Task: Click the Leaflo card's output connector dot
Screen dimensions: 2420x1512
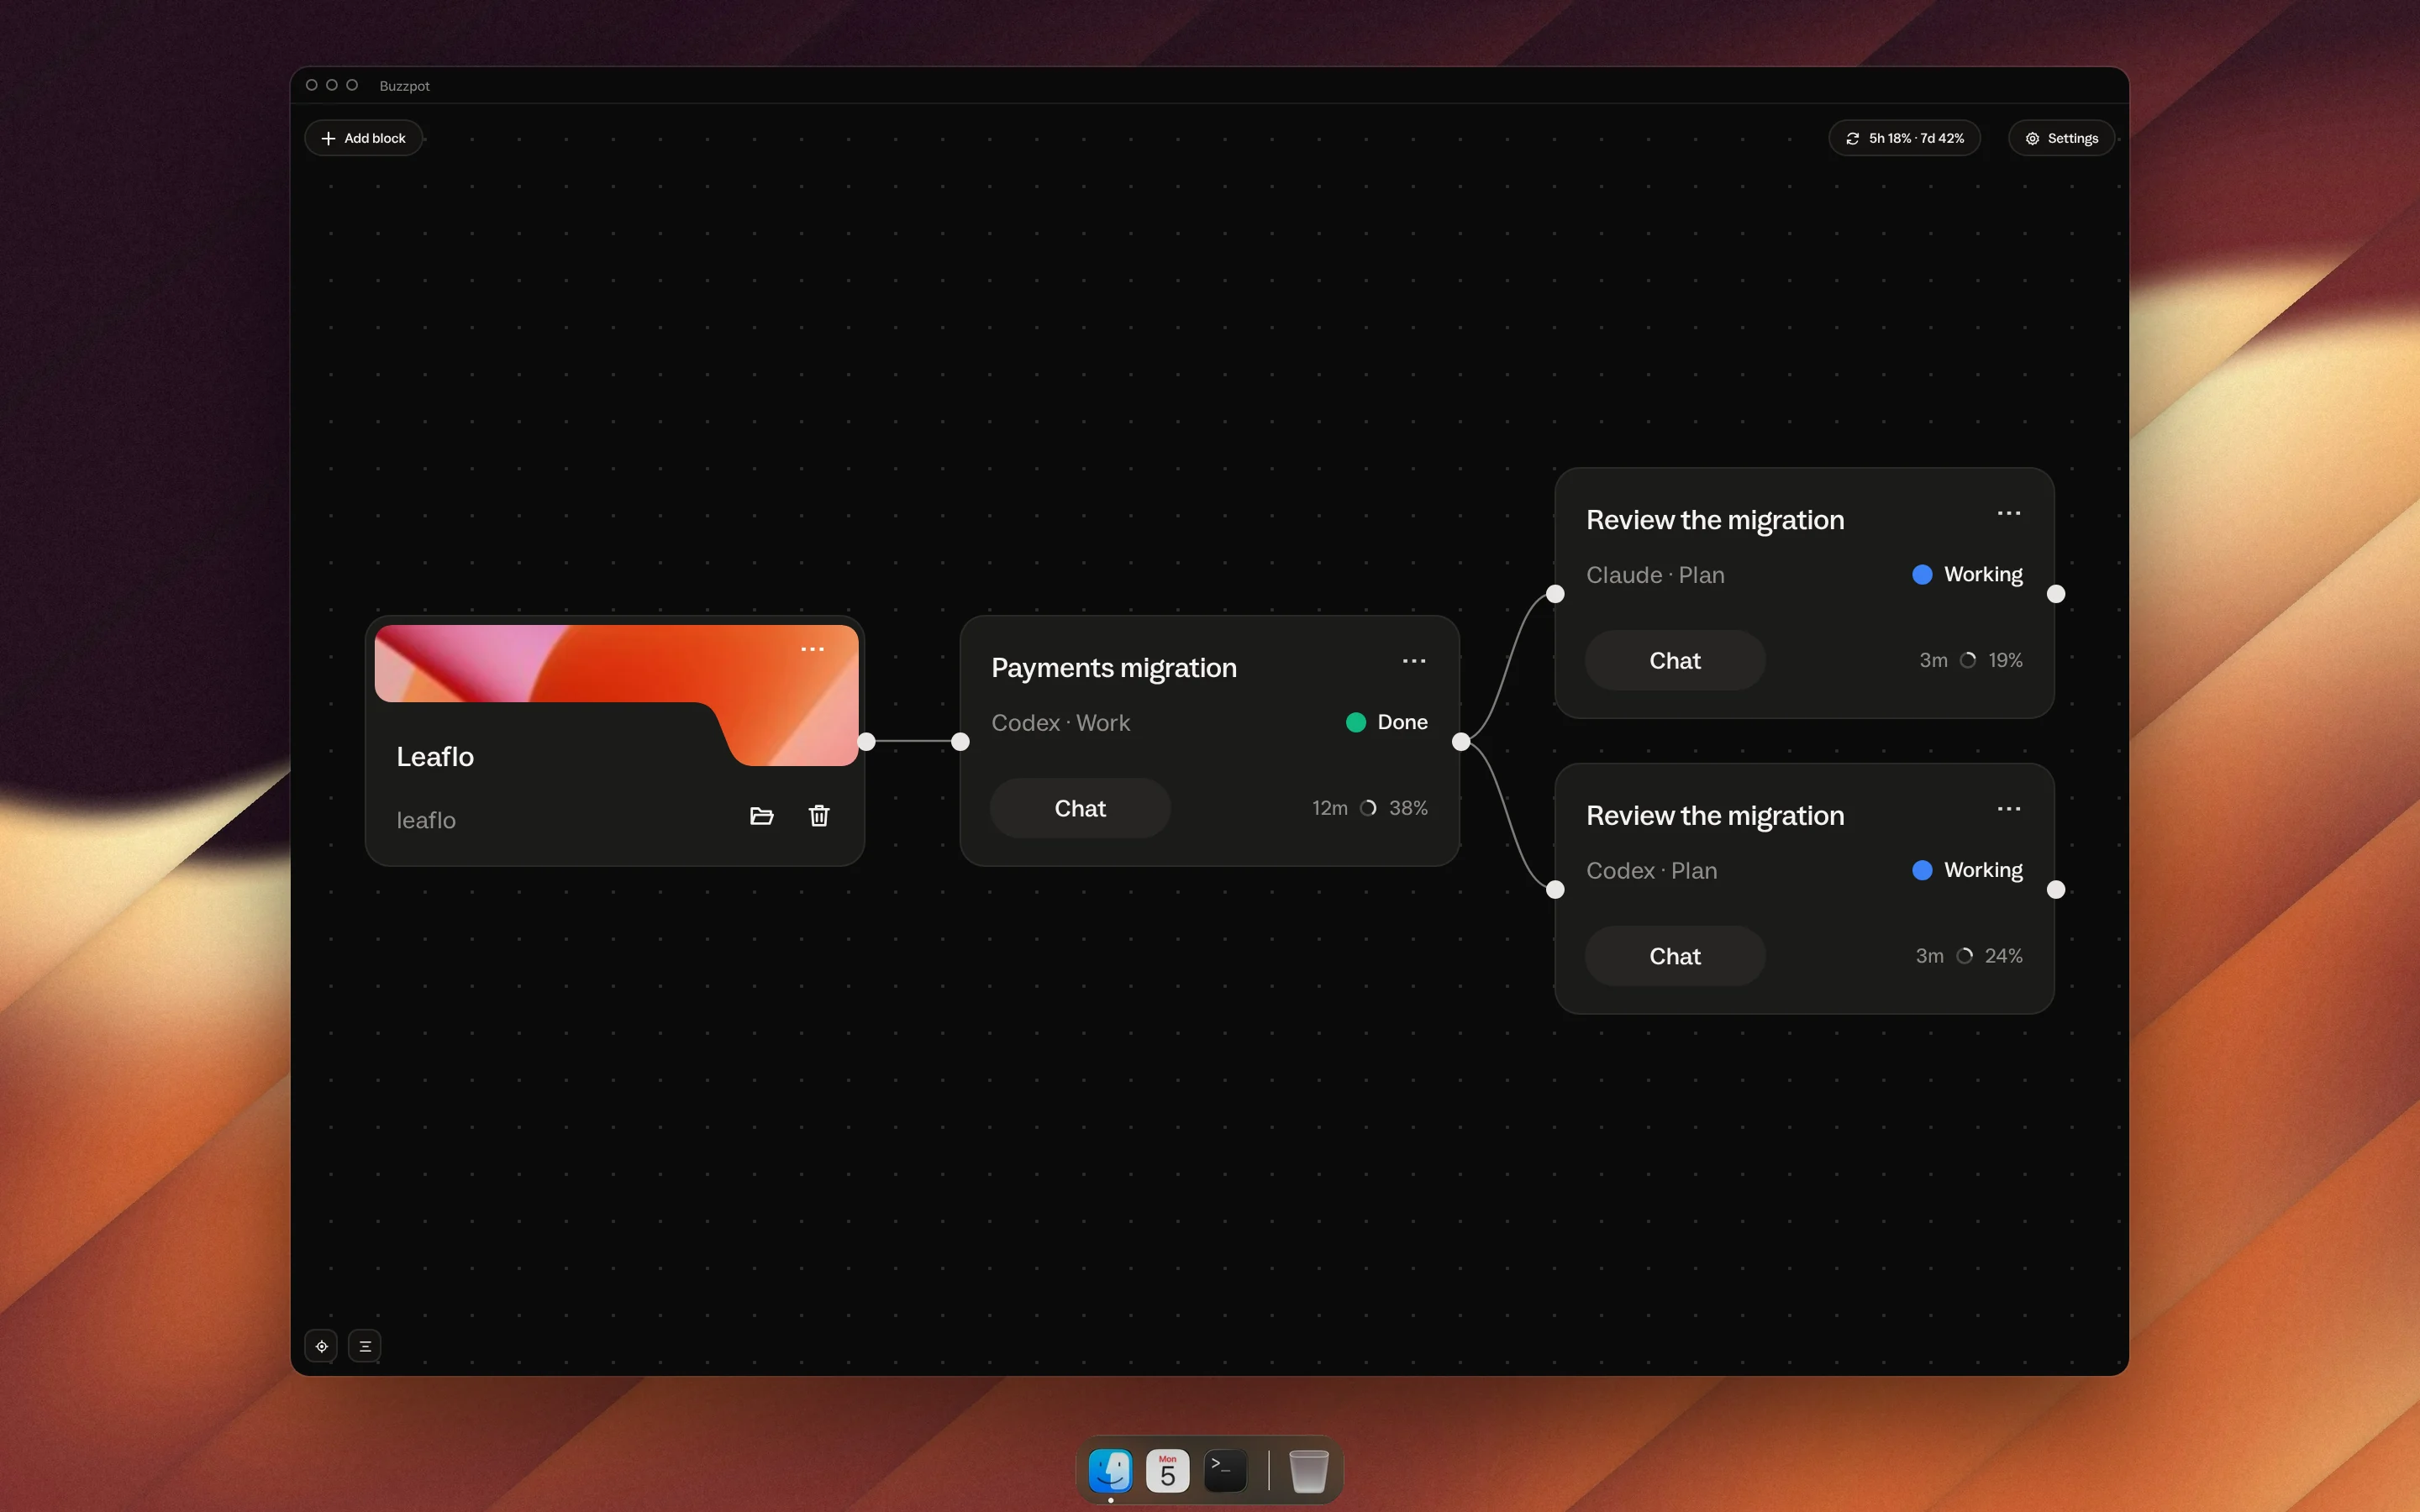Action: click(x=866, y=741)
